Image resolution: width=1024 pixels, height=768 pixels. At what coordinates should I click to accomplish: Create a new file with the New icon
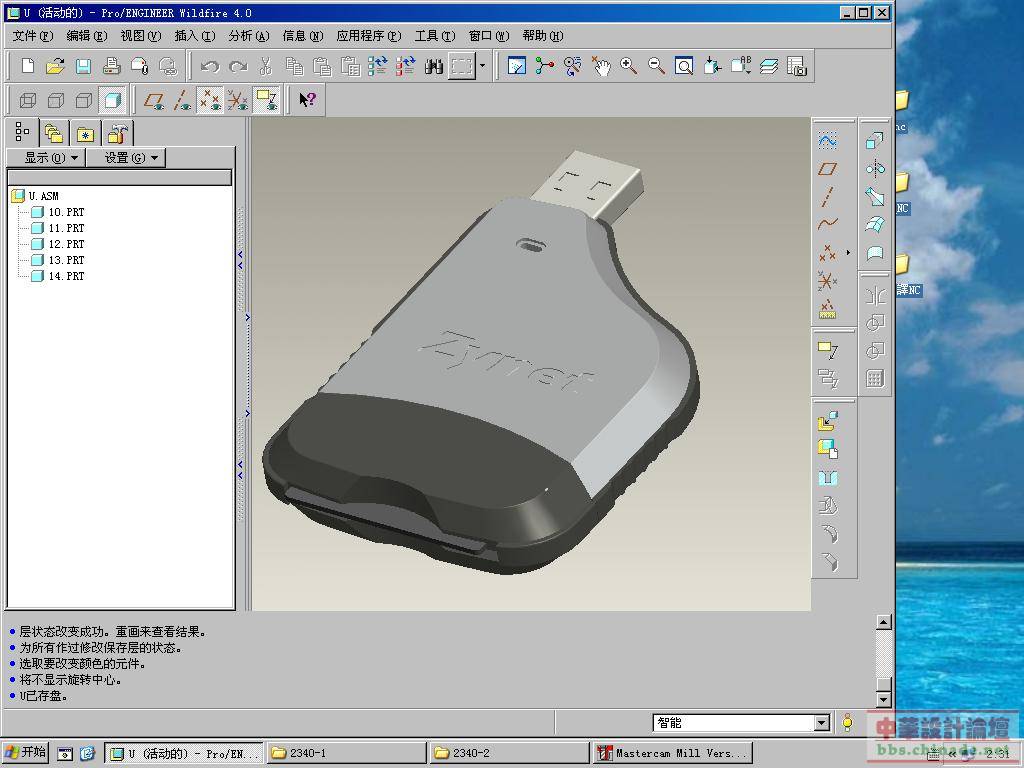27,66
